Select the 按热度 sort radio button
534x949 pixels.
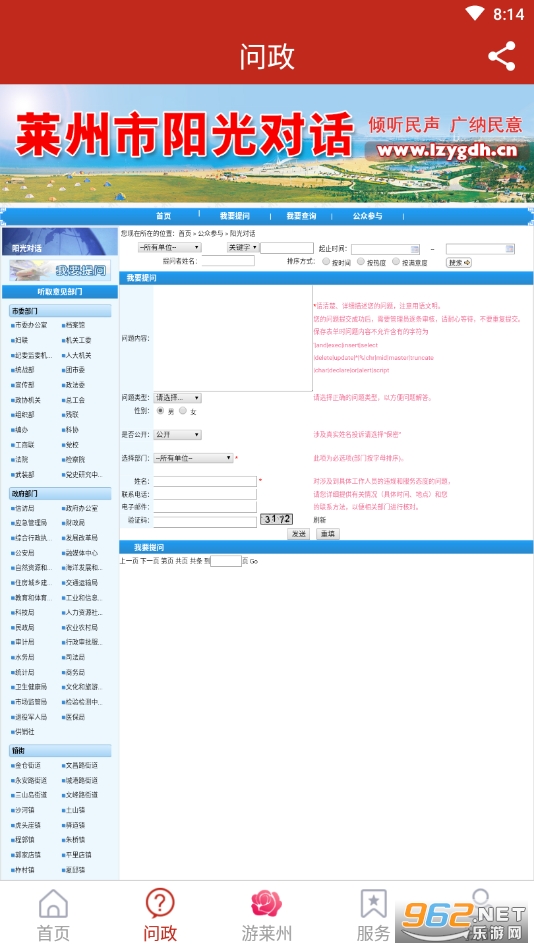(x=361, y=261)
